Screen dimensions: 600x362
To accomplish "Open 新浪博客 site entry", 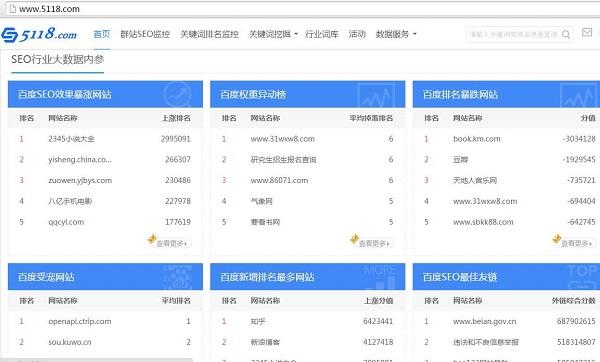I will click(x=265, y=342).
